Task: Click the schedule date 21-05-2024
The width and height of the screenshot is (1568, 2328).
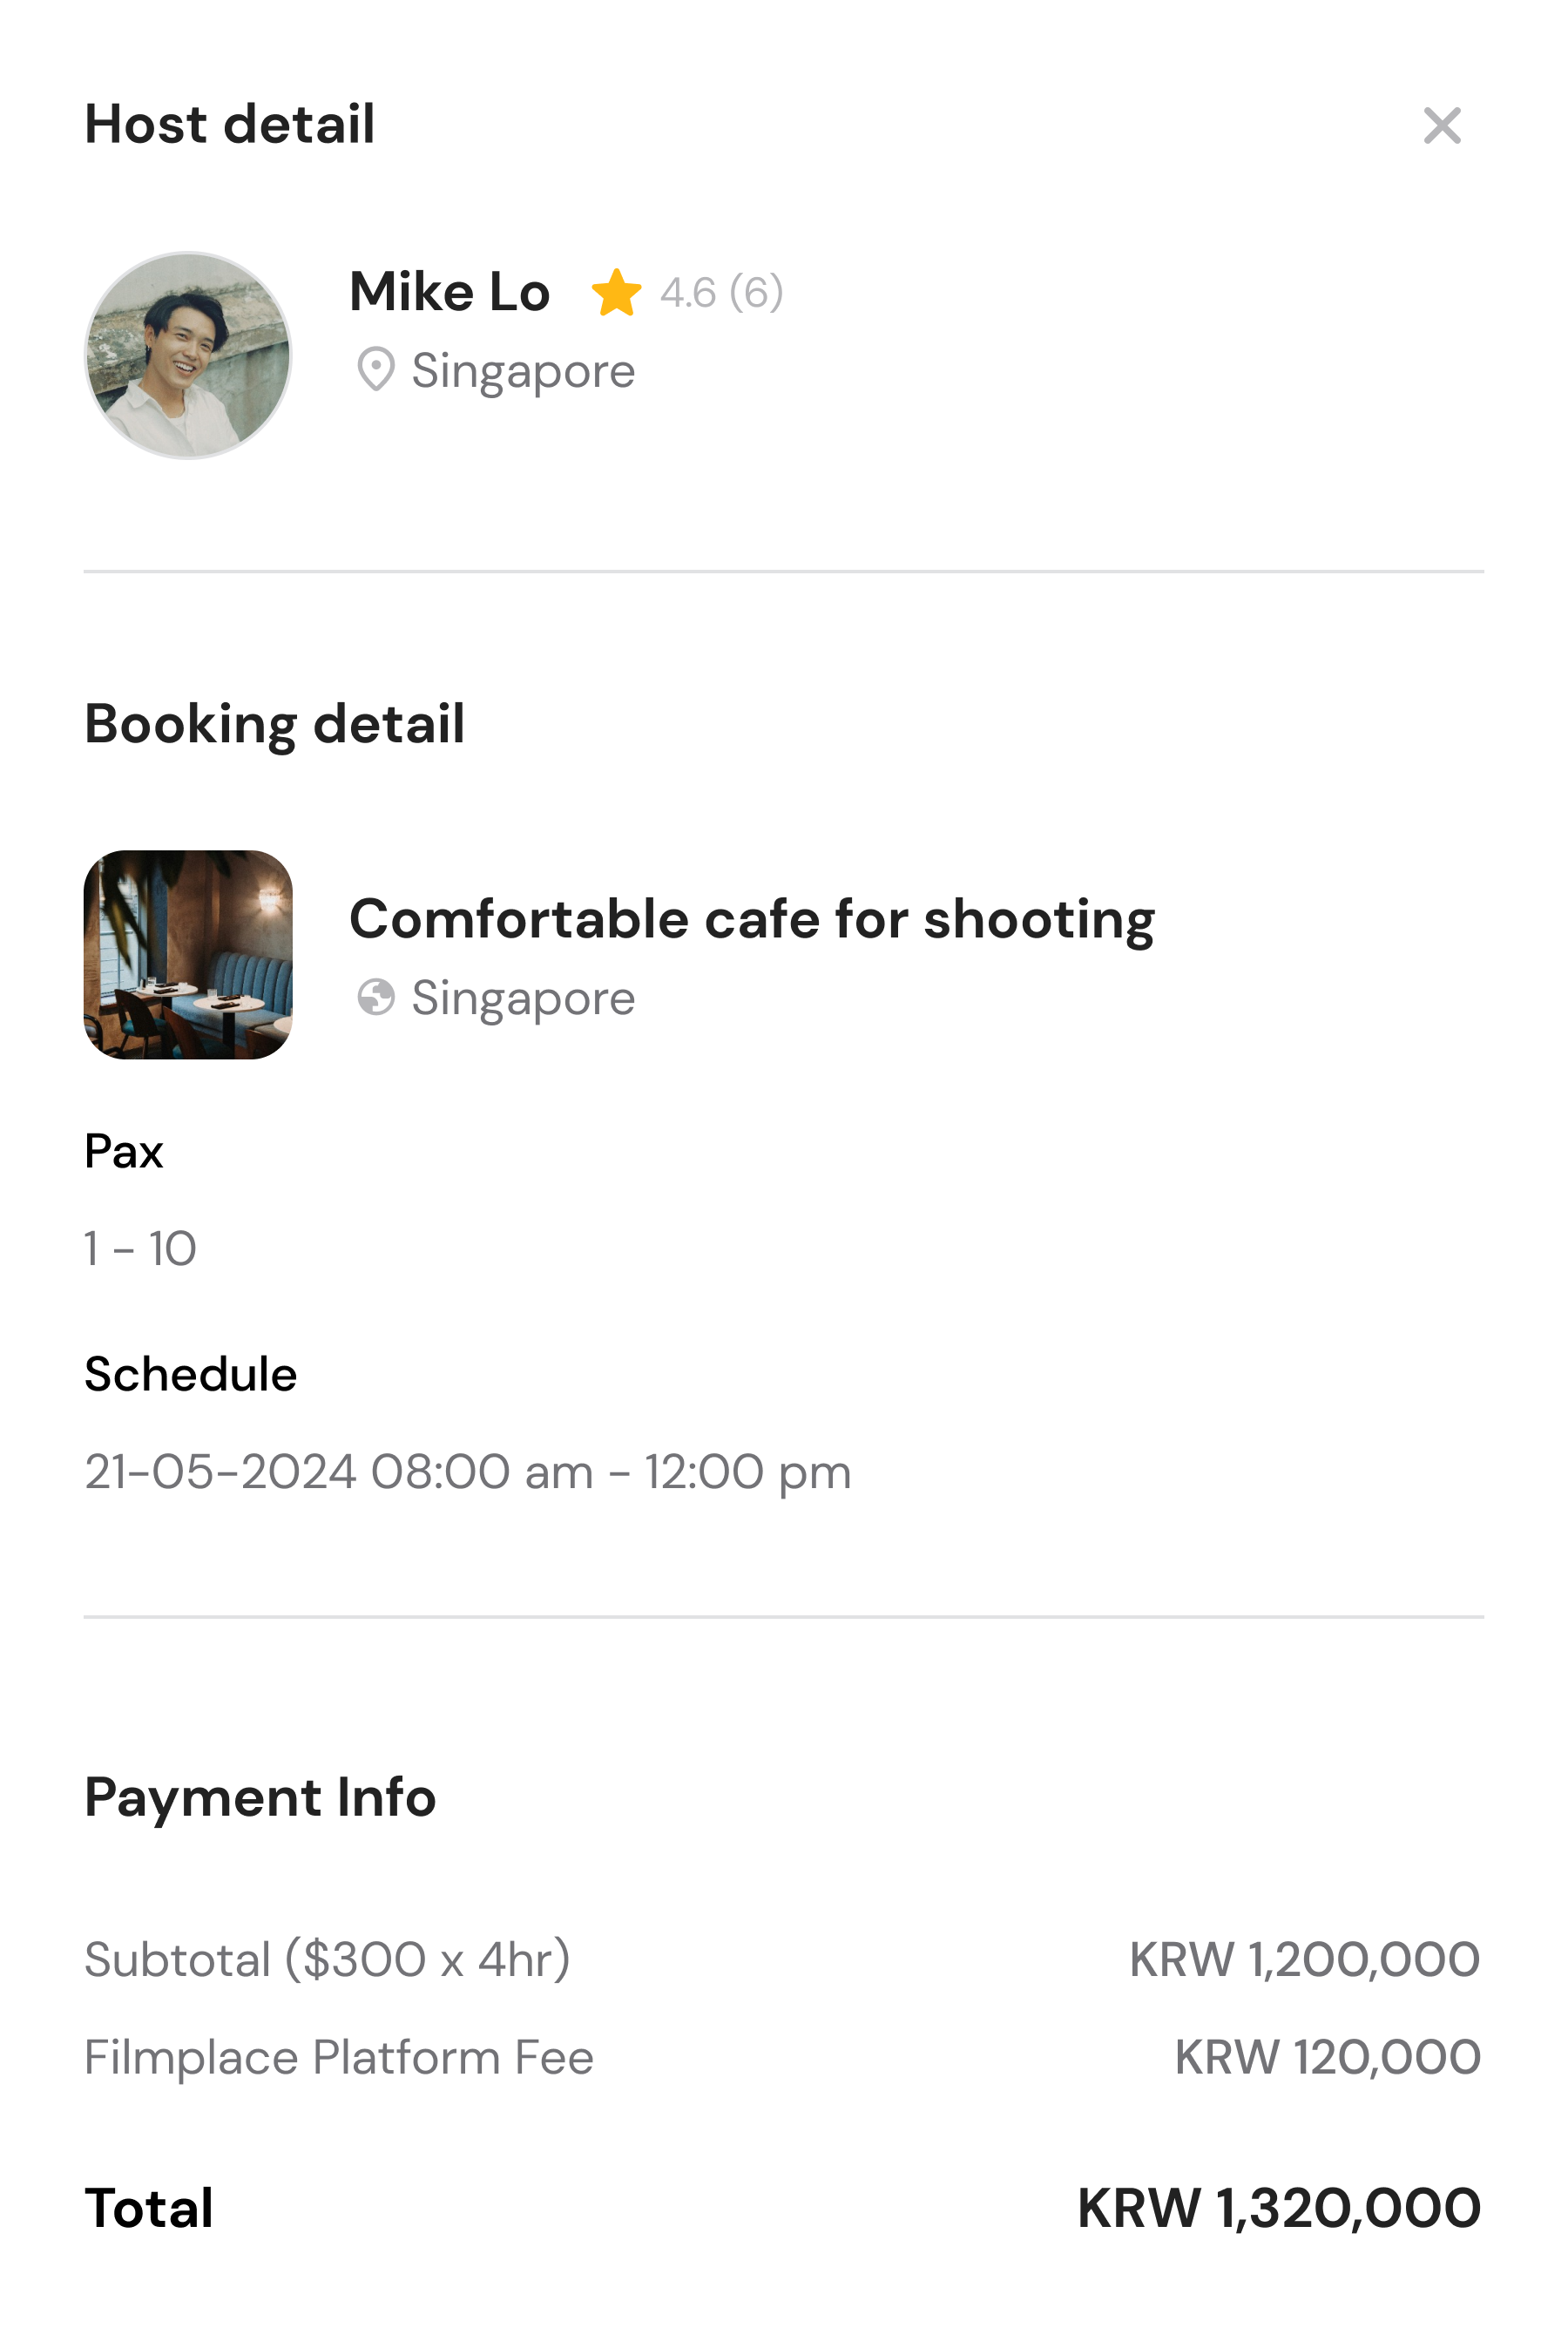Action: click(x=220, y=1472)
